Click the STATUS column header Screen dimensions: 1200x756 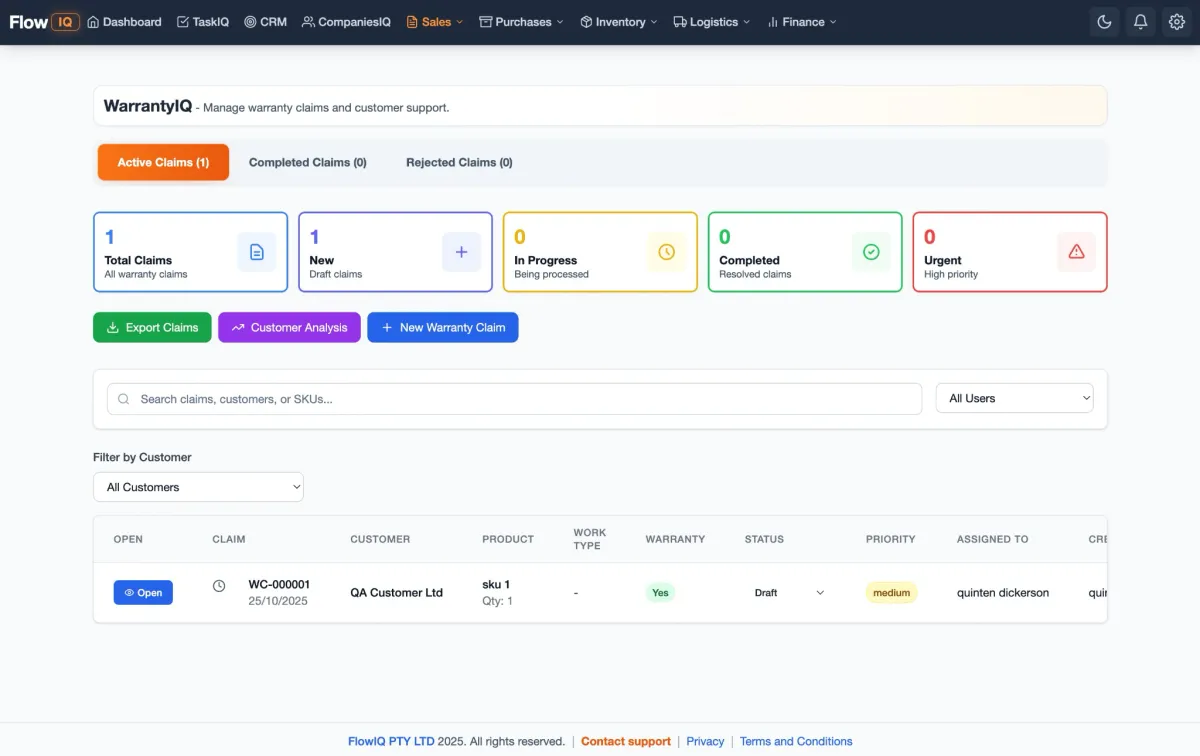(764, 539)
